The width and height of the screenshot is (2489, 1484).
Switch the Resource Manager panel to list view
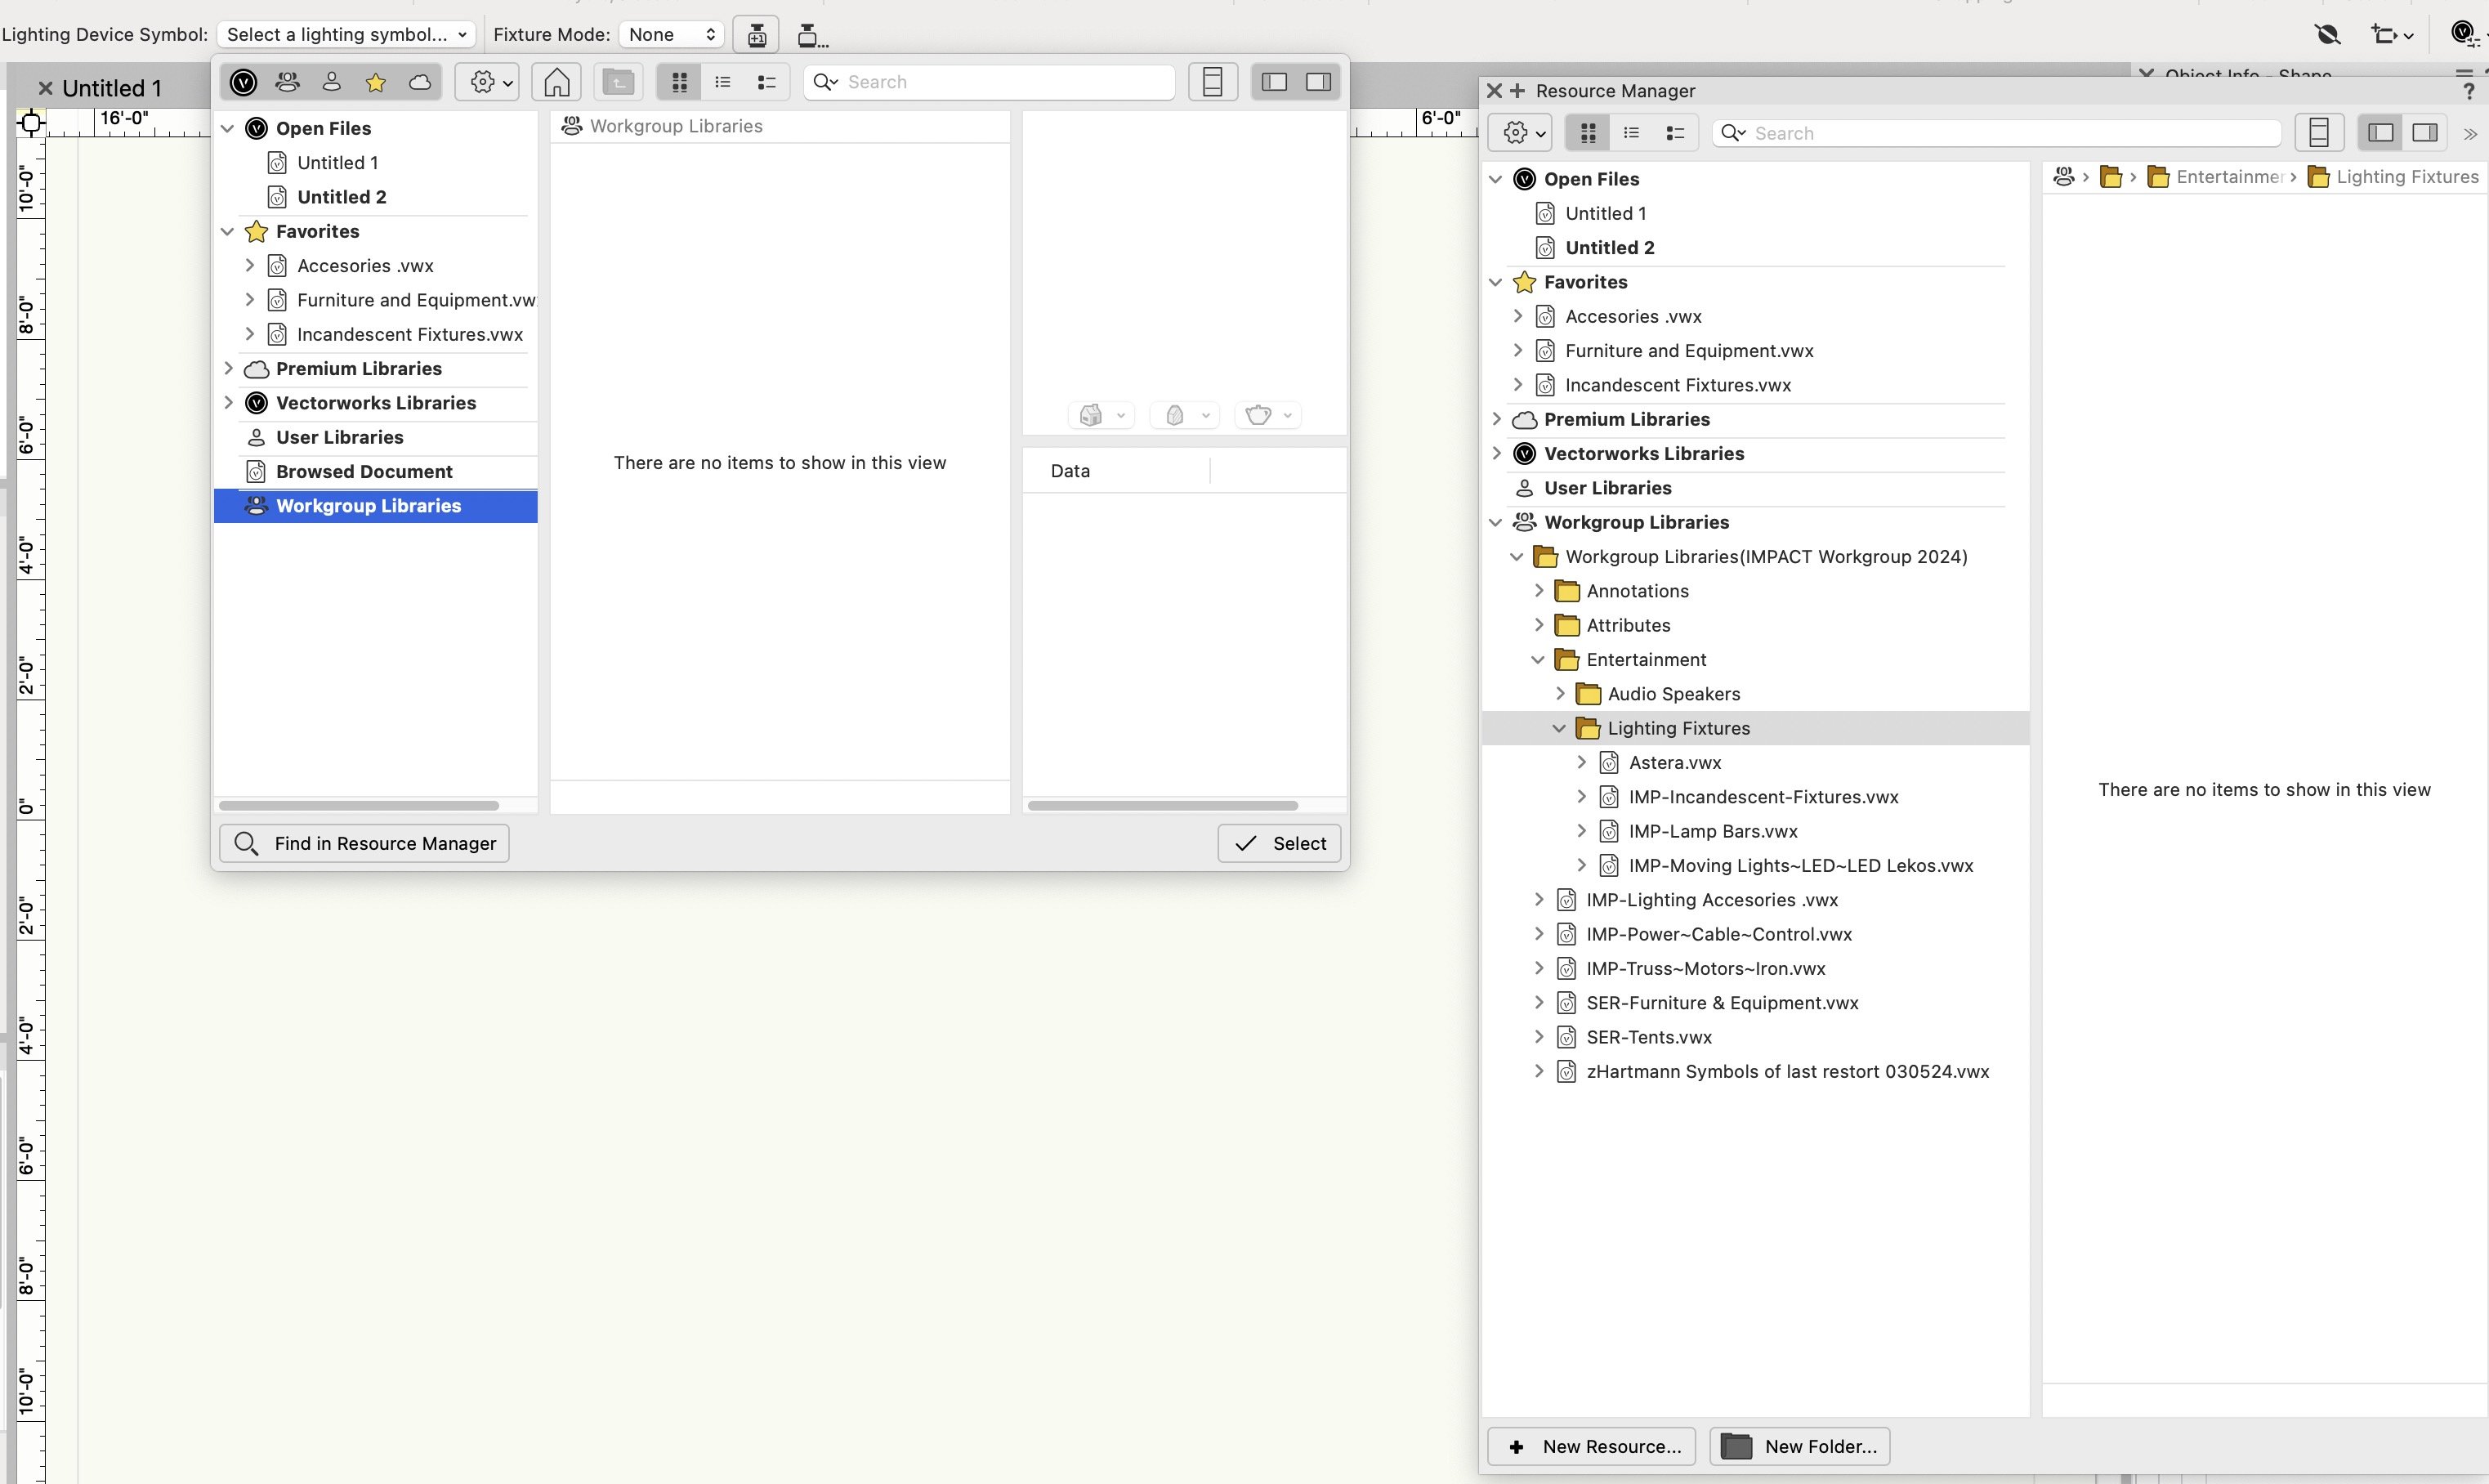tap(1631, 133)
